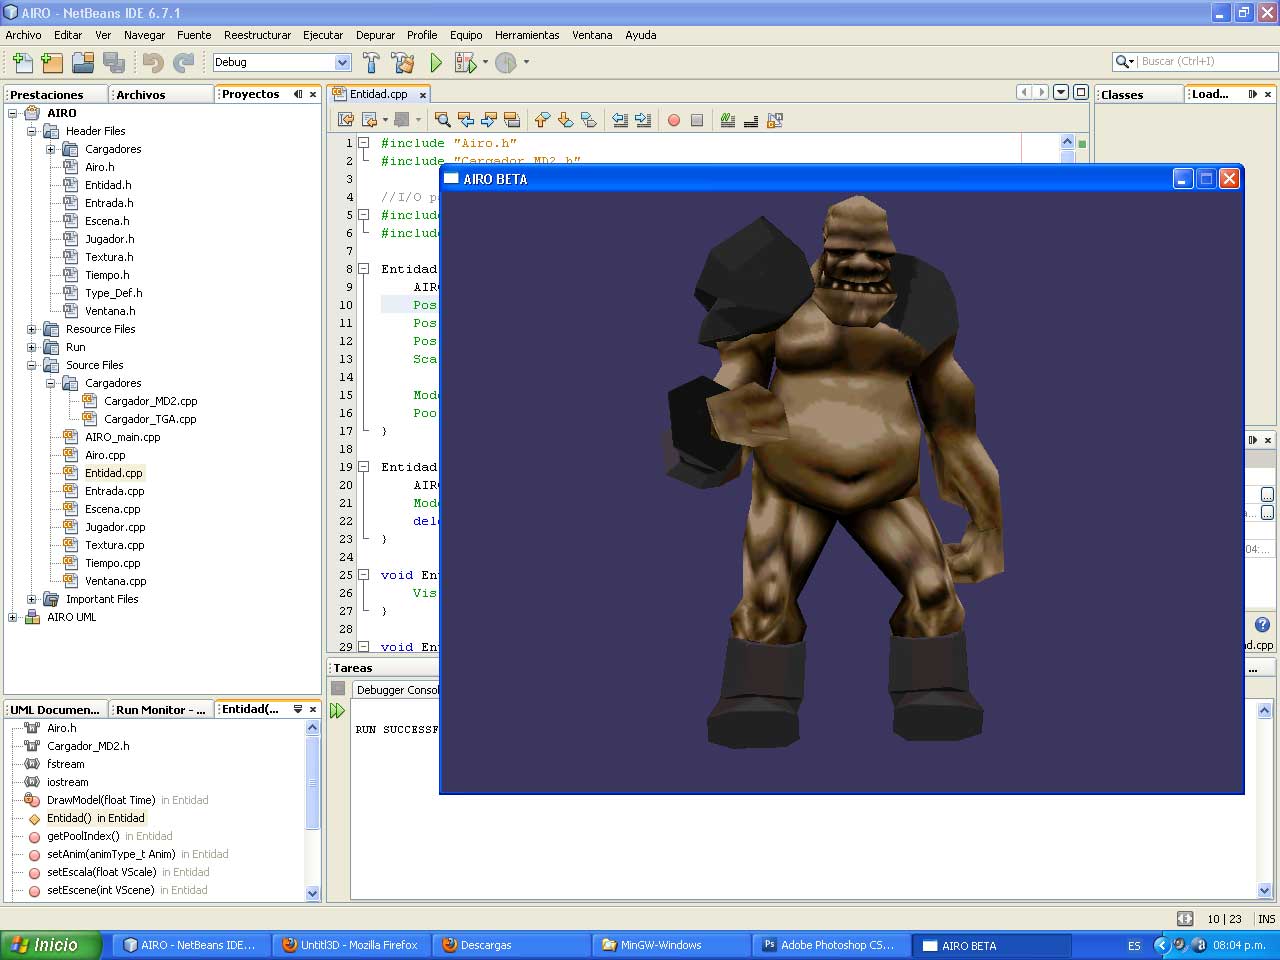Screen dimensions: 1280x960
Task: Collapse the Source Files folder
Action: [32, 365]
